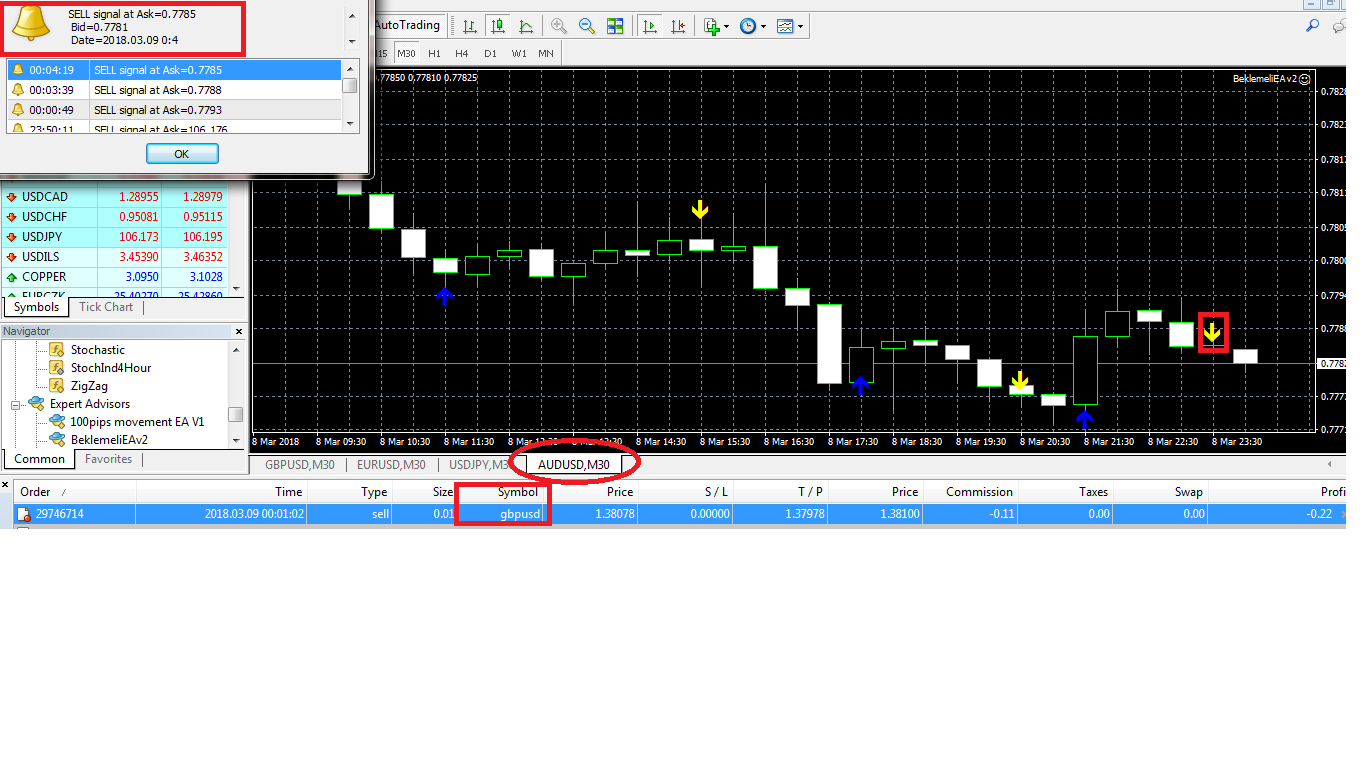This screenshot has height=768, width=1366.
Task: Zoom out of the chart
Action: pyautogui.click(x=587, y=26)
